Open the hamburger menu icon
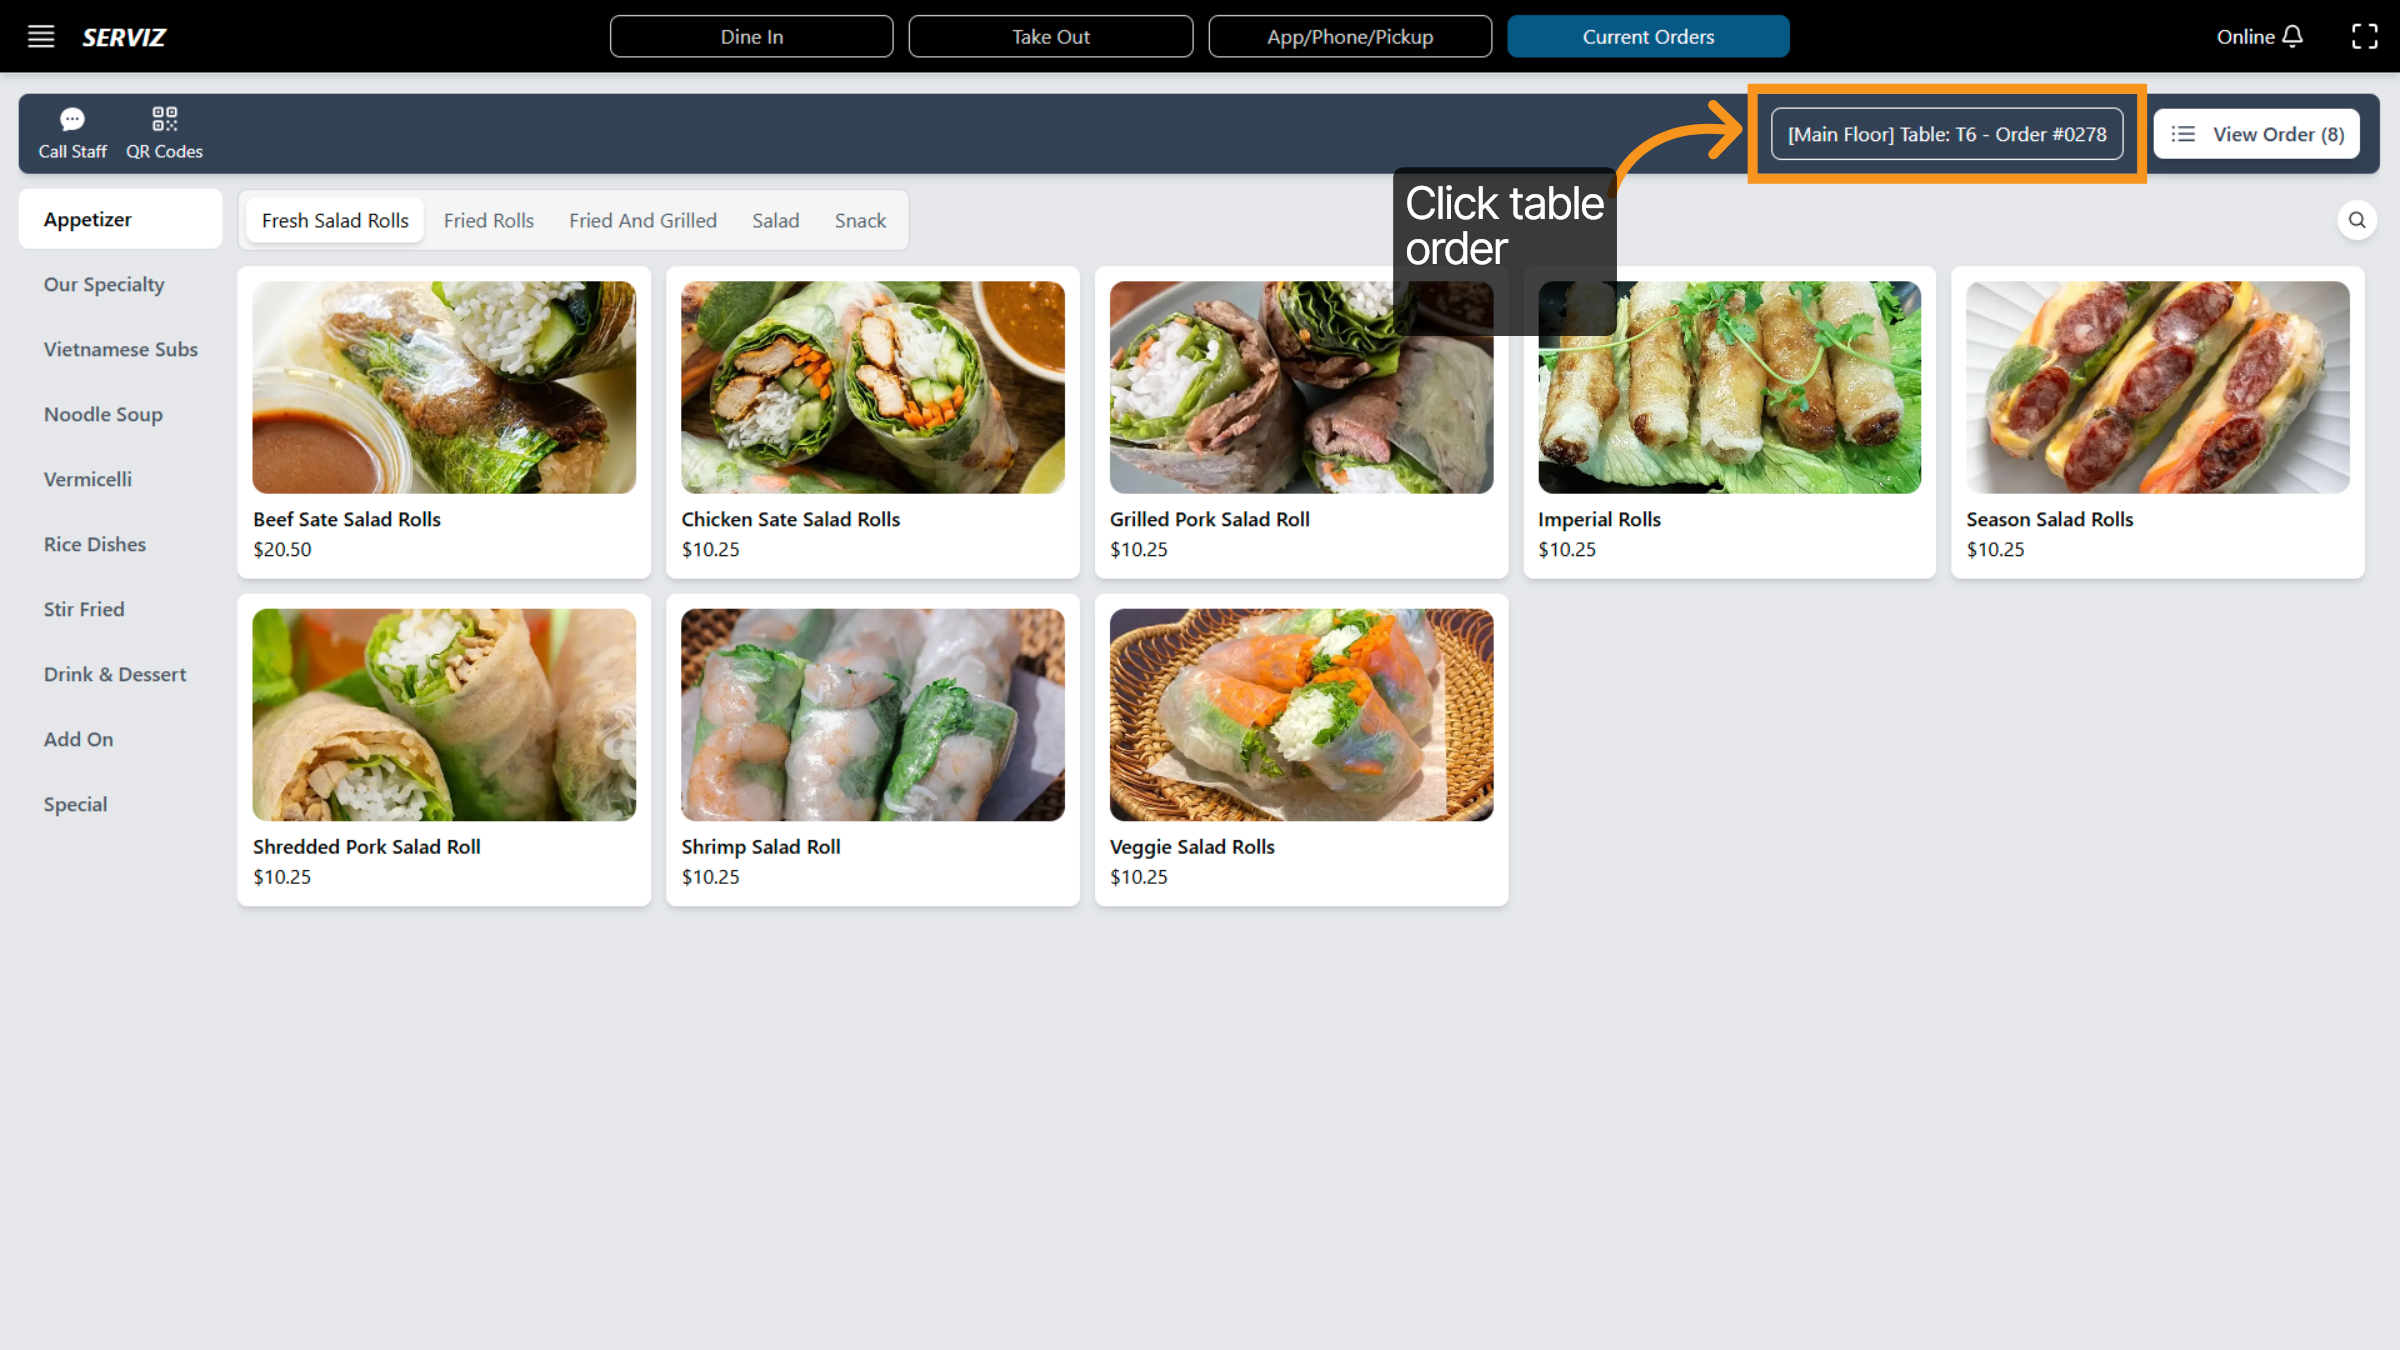 coord(41,37)
